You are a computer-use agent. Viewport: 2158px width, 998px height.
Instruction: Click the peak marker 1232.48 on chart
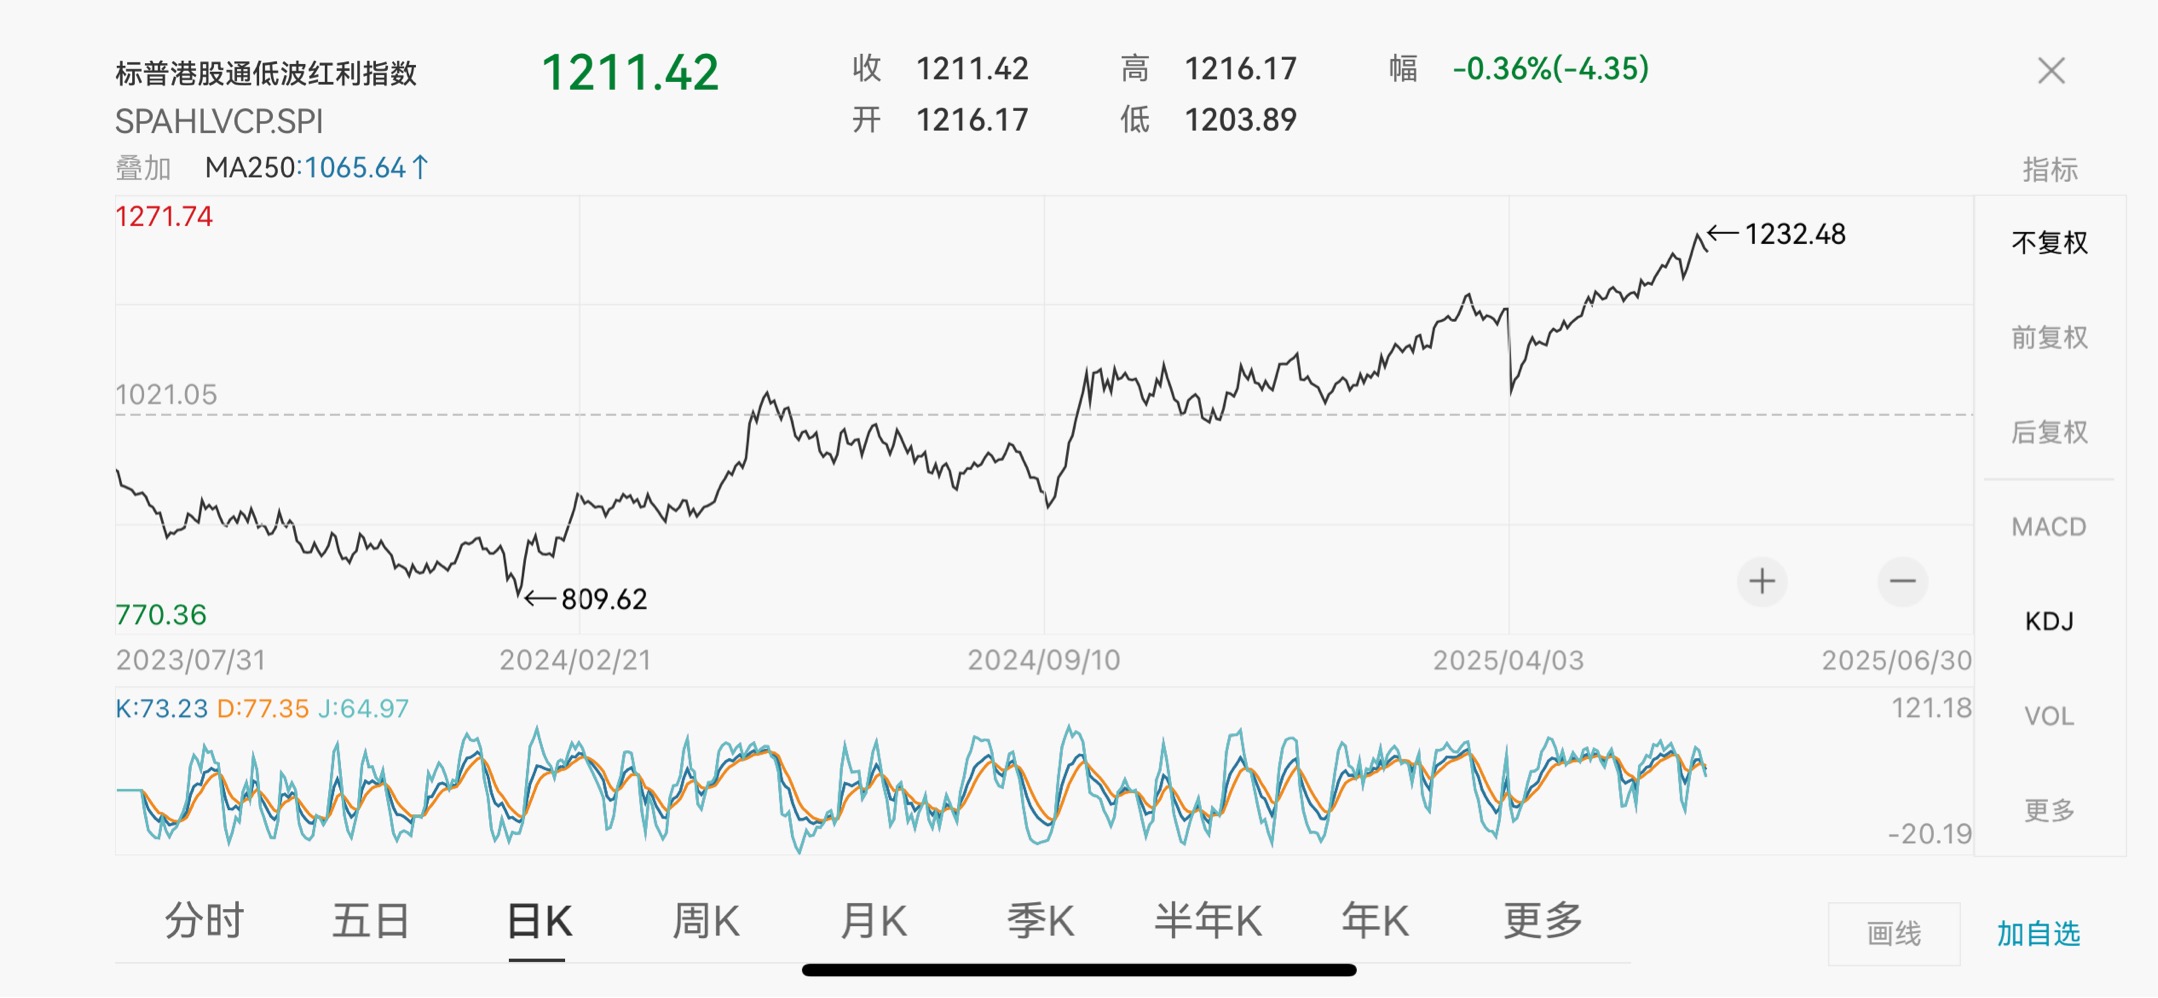(x=1795, y=234)
